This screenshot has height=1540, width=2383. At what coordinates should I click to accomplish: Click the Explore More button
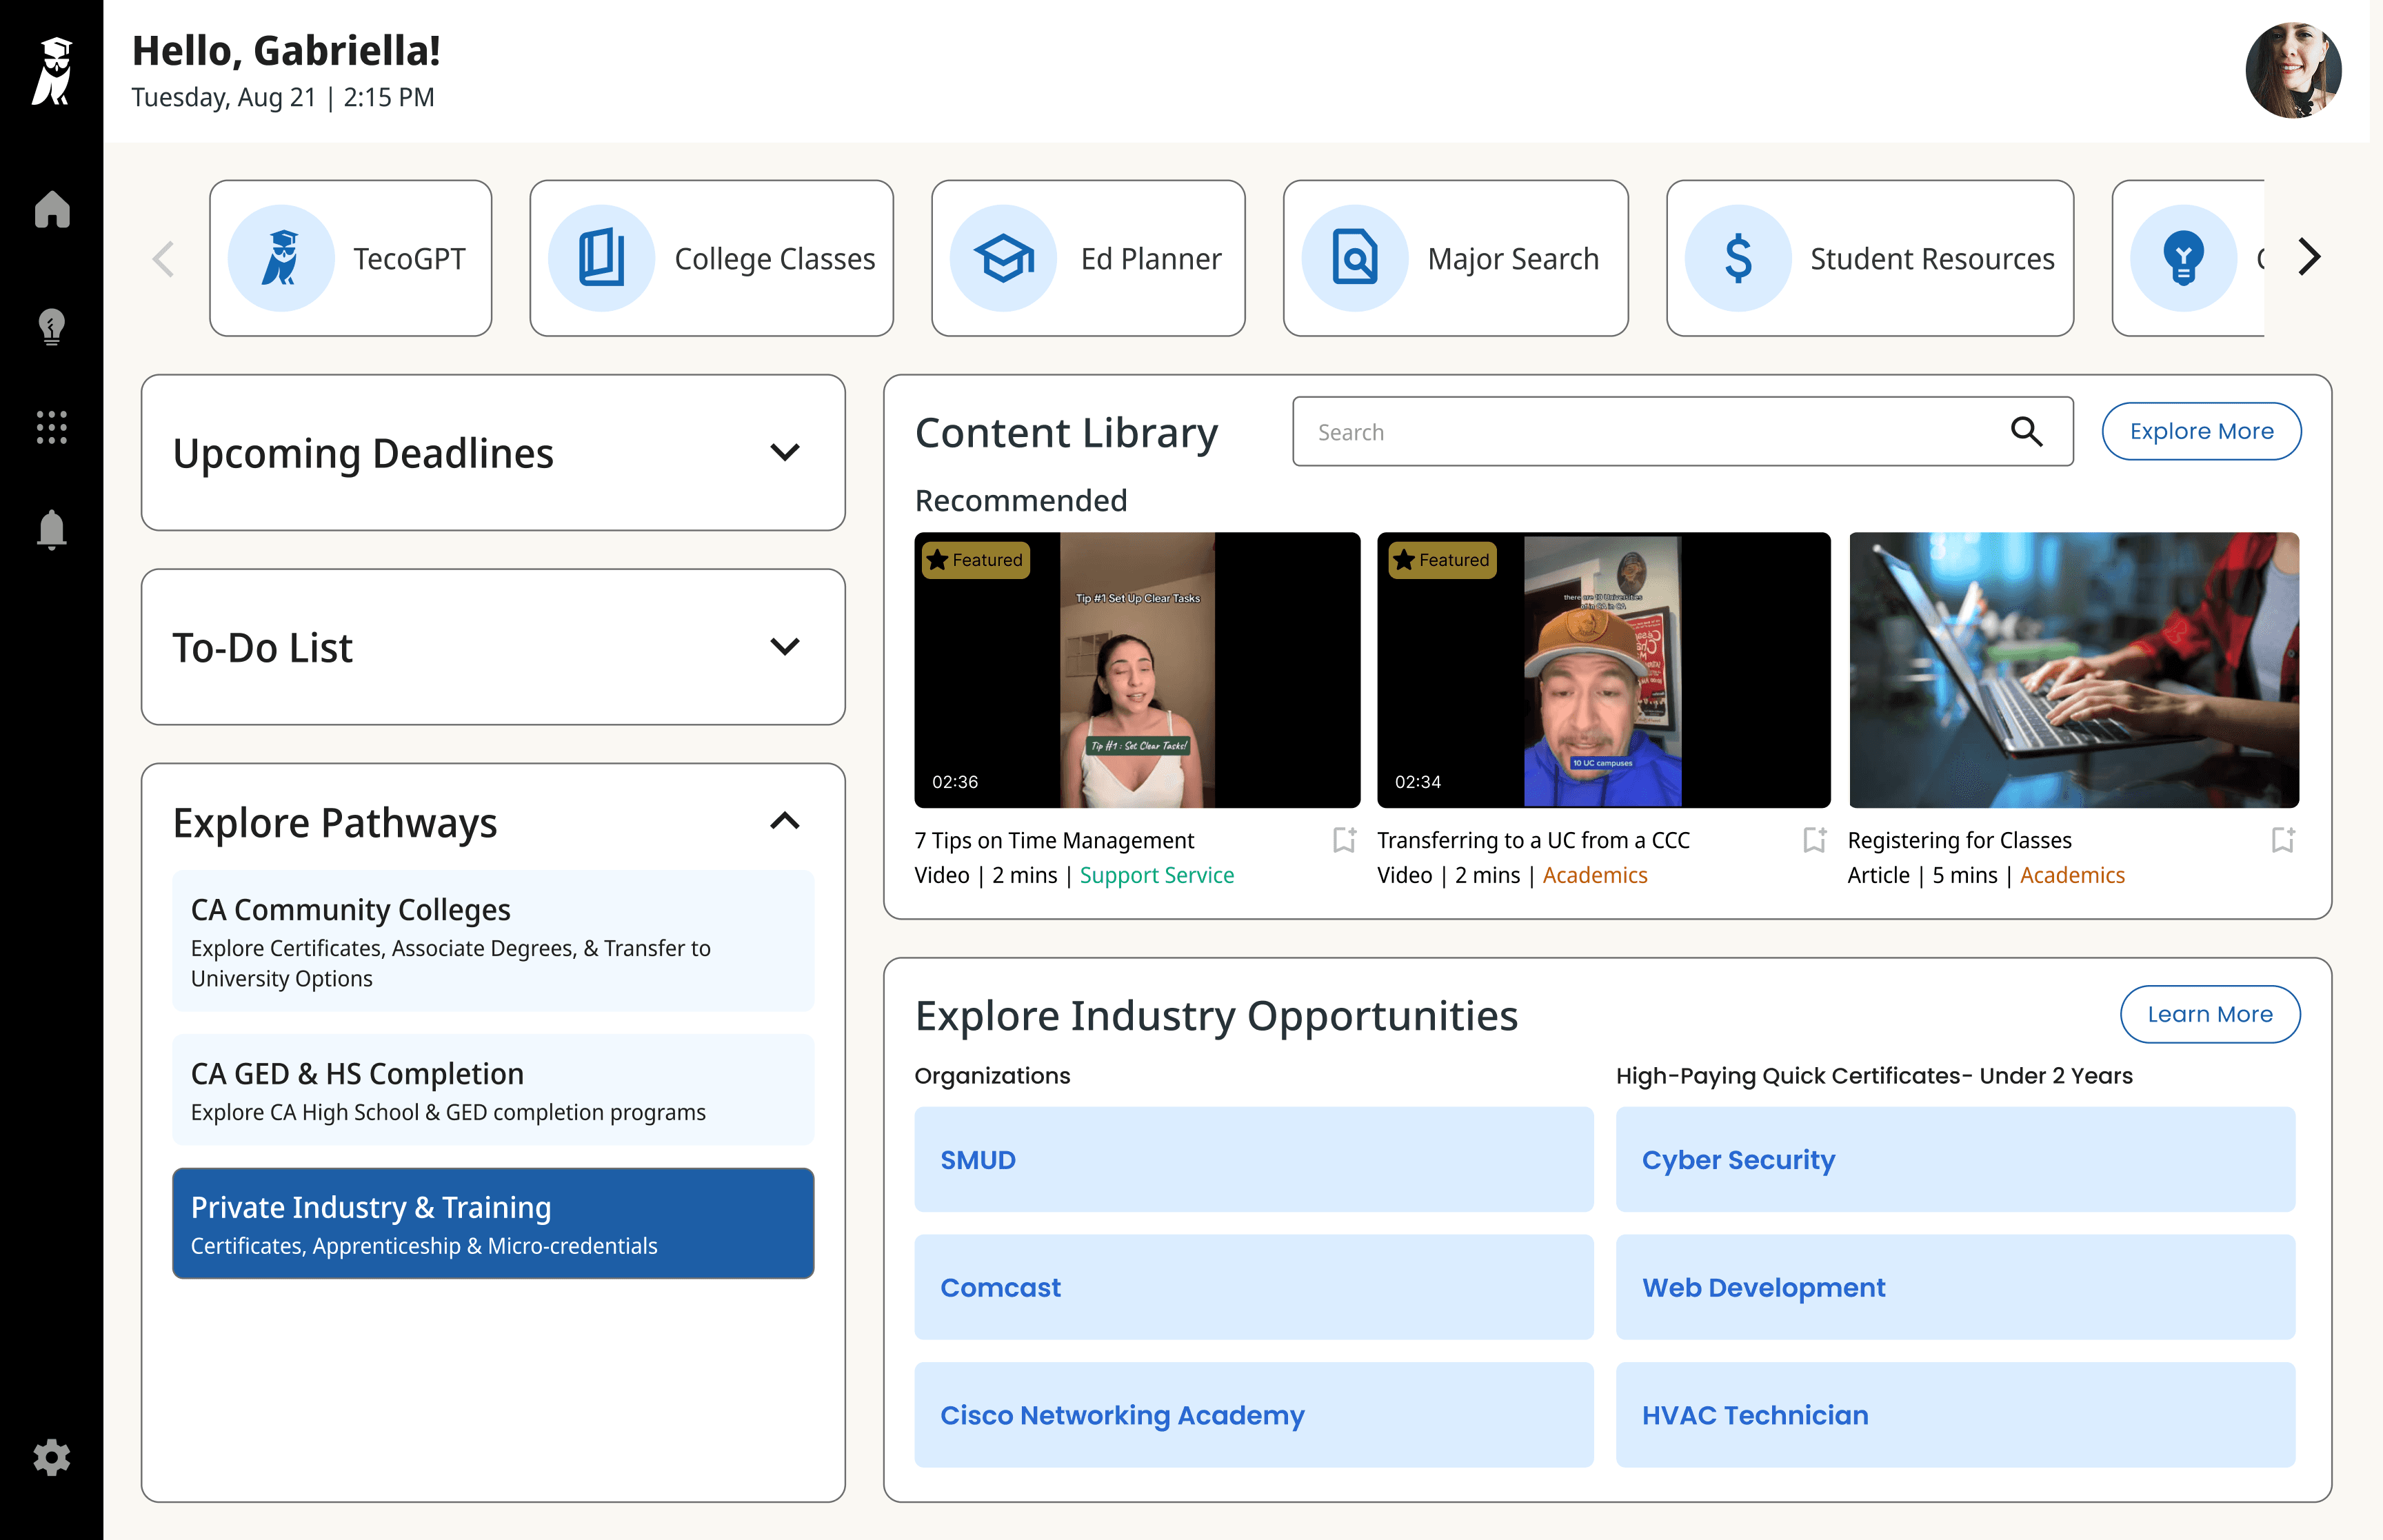pos(2201,431)
